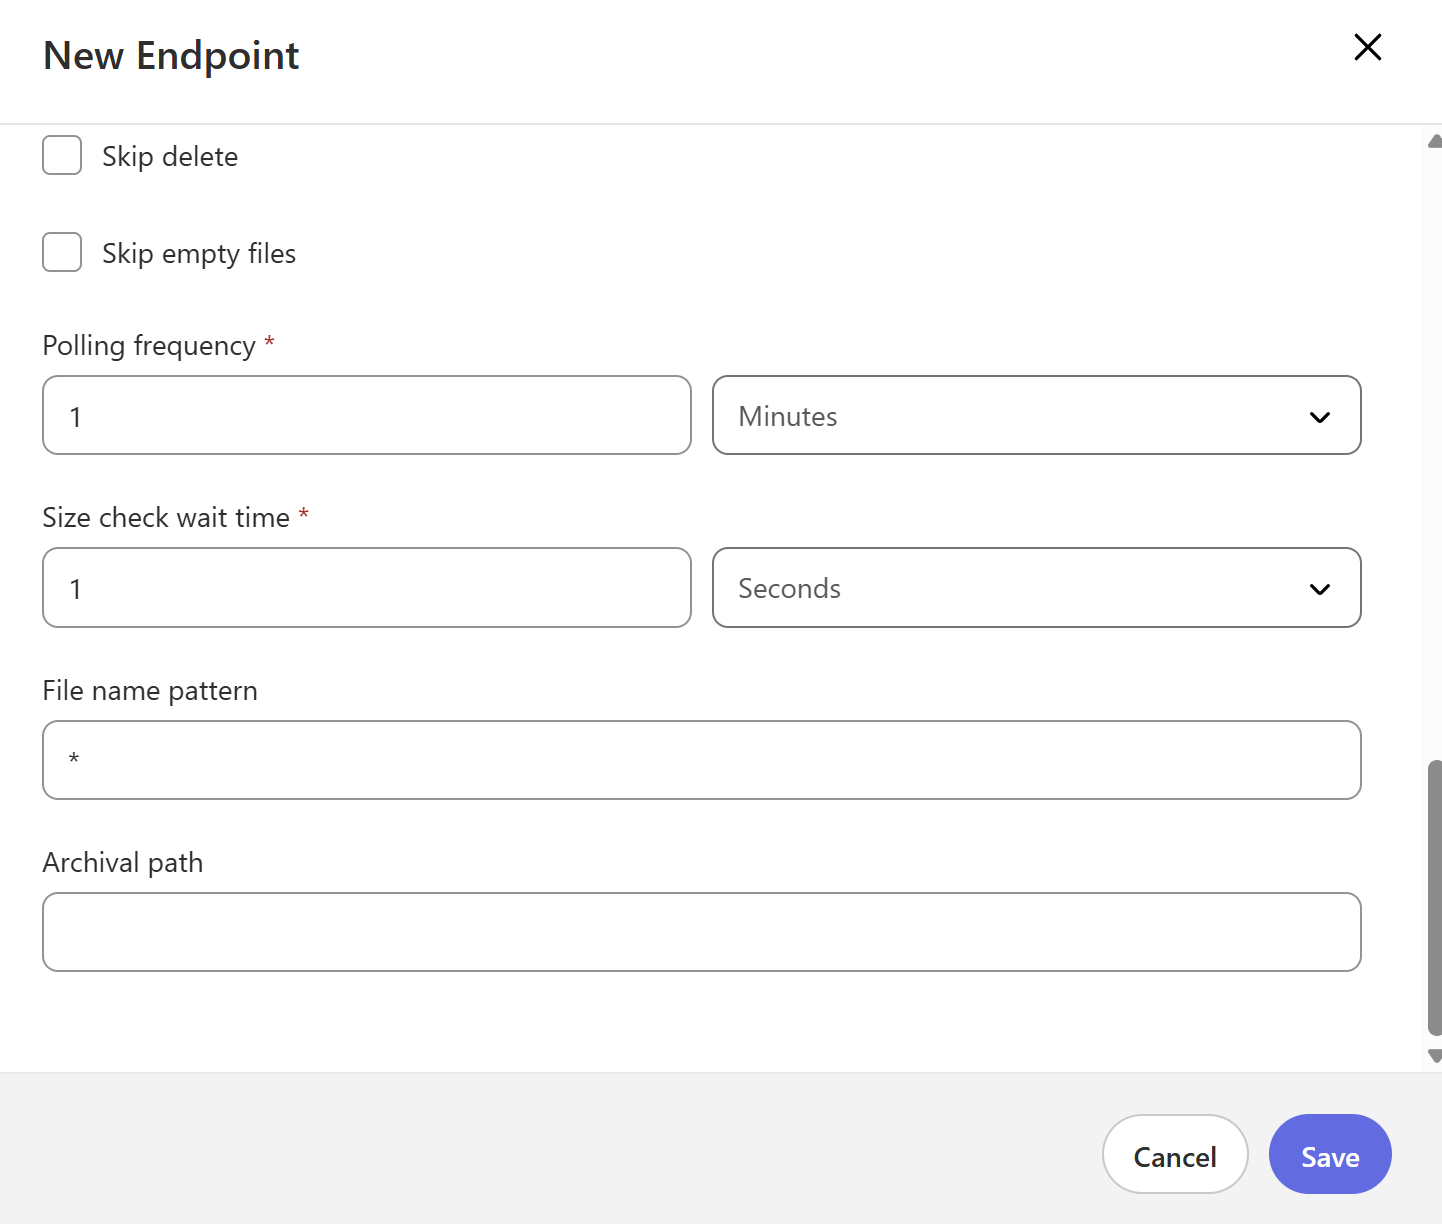Enable the Skip delete checkbox
This screenshot has width=1442, height=1224.
(x=62, y=156)
